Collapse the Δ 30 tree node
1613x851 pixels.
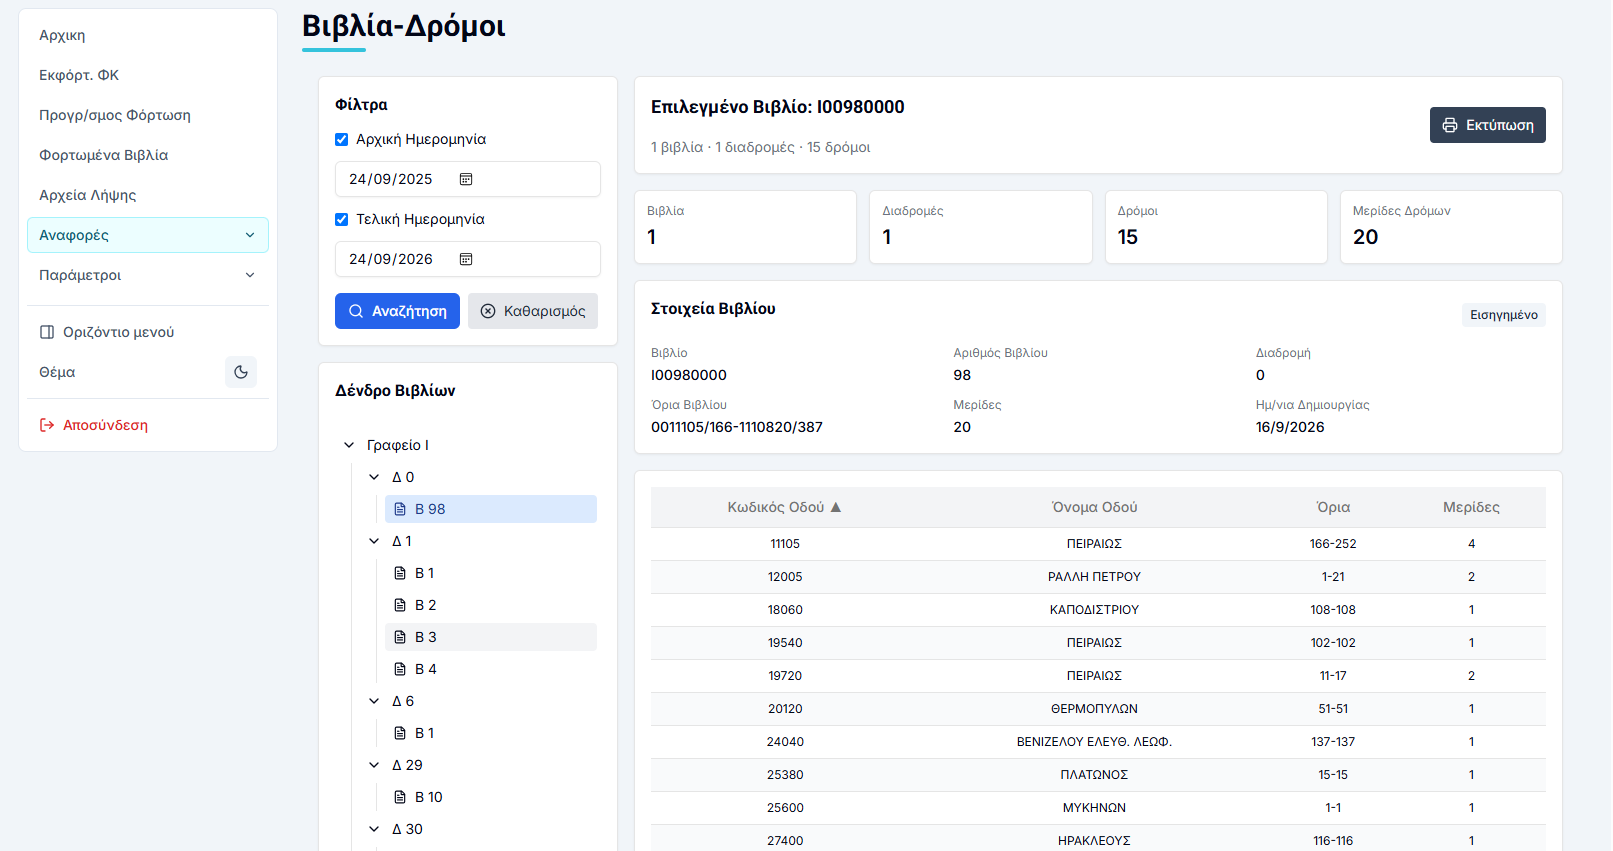click(x=374, y=829)
